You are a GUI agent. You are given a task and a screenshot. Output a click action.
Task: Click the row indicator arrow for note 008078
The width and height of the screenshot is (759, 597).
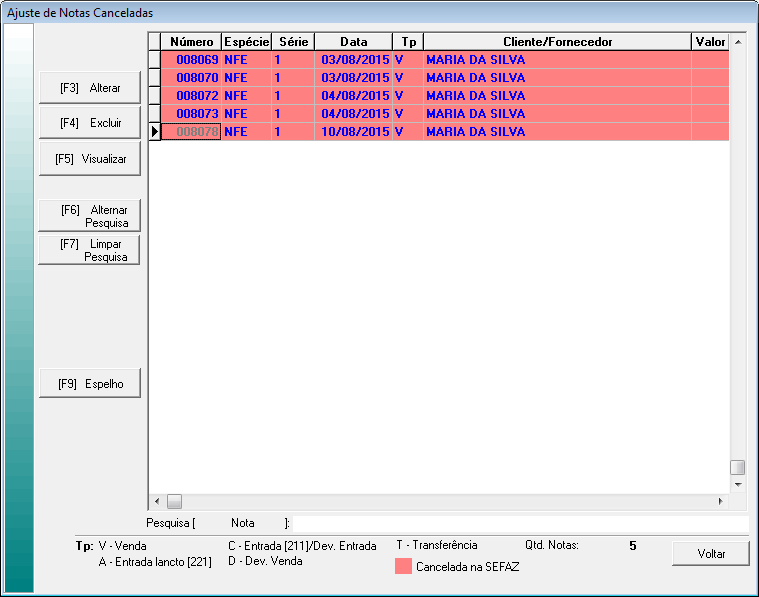click(154, 132)
